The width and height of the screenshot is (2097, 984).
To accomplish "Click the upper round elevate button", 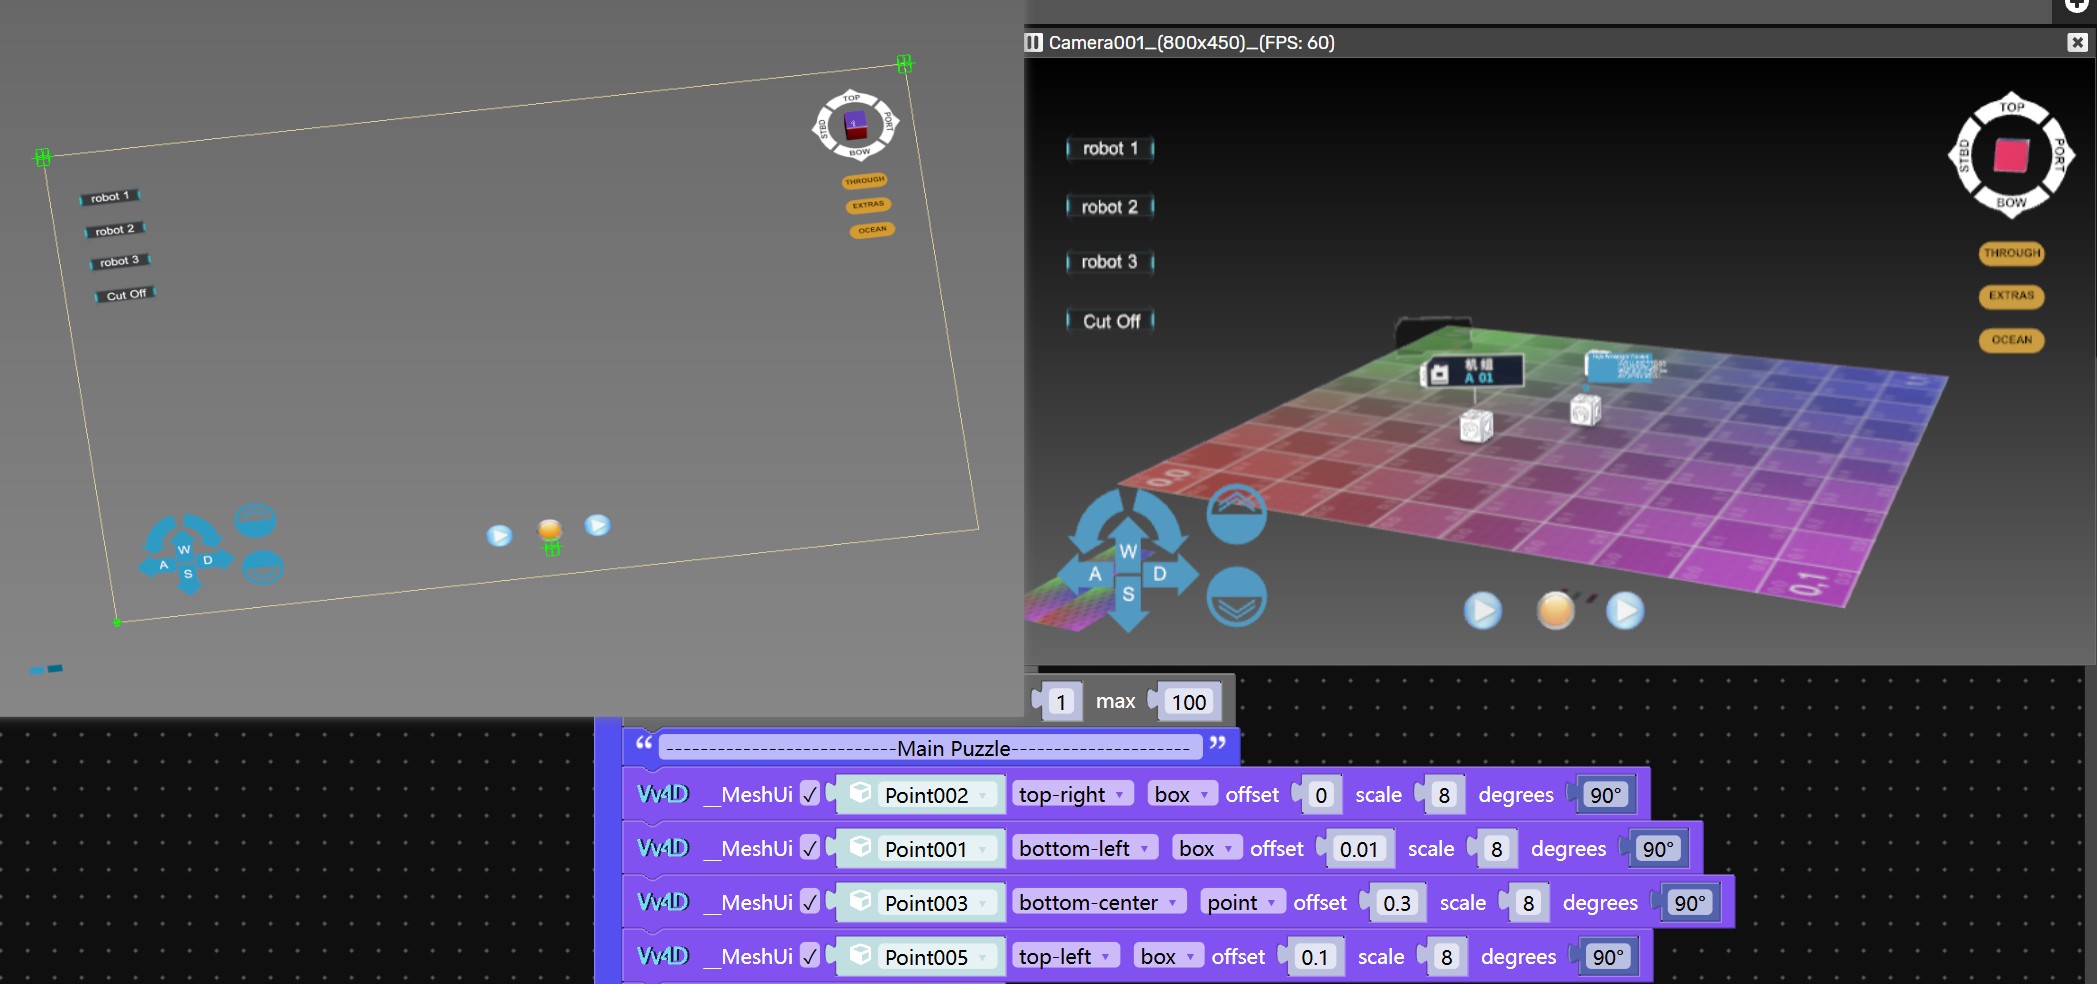I will coord(1236,514).
